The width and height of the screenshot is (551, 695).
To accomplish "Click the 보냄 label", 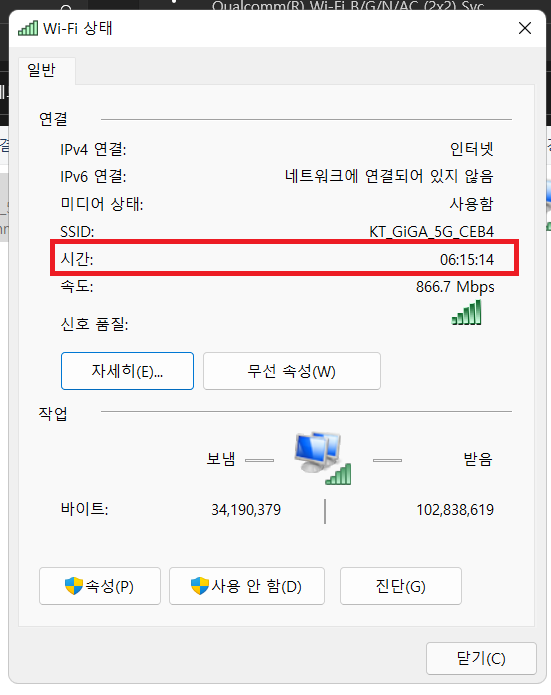I will point(221,459).
